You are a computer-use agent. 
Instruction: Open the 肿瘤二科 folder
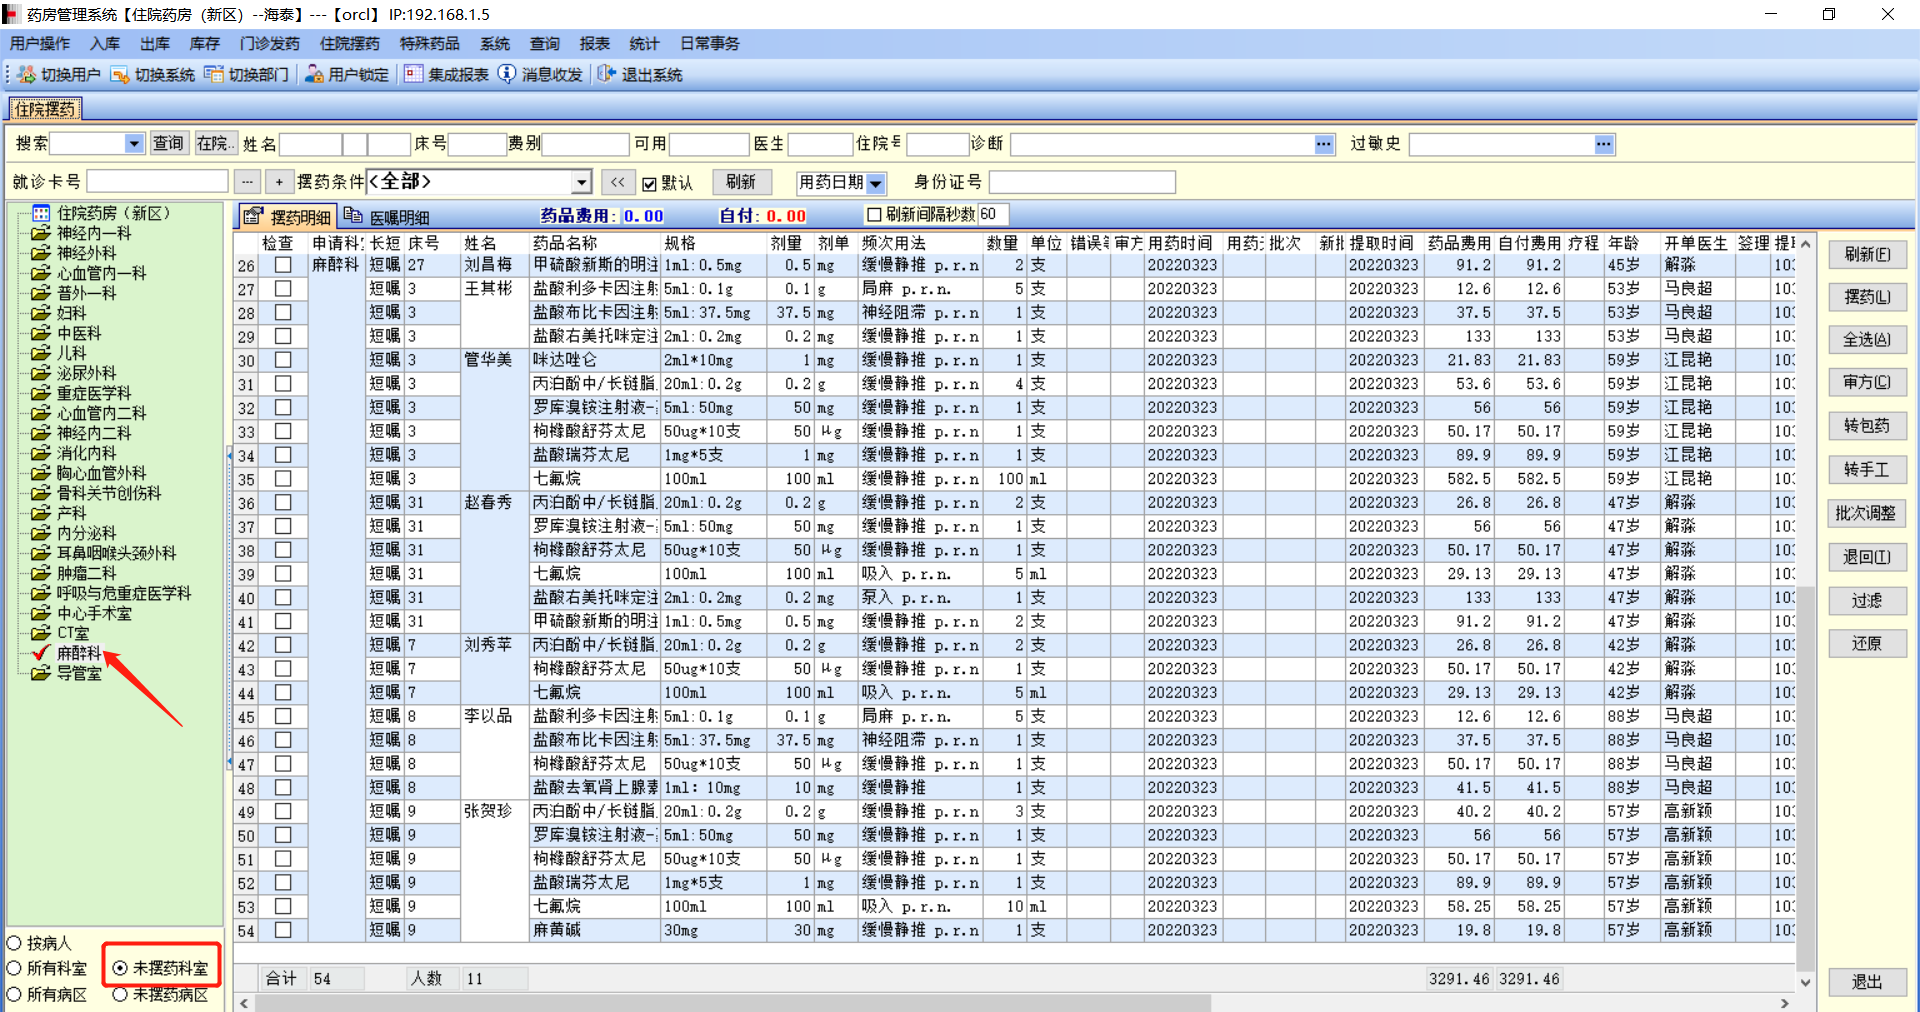tap(41, 573)
